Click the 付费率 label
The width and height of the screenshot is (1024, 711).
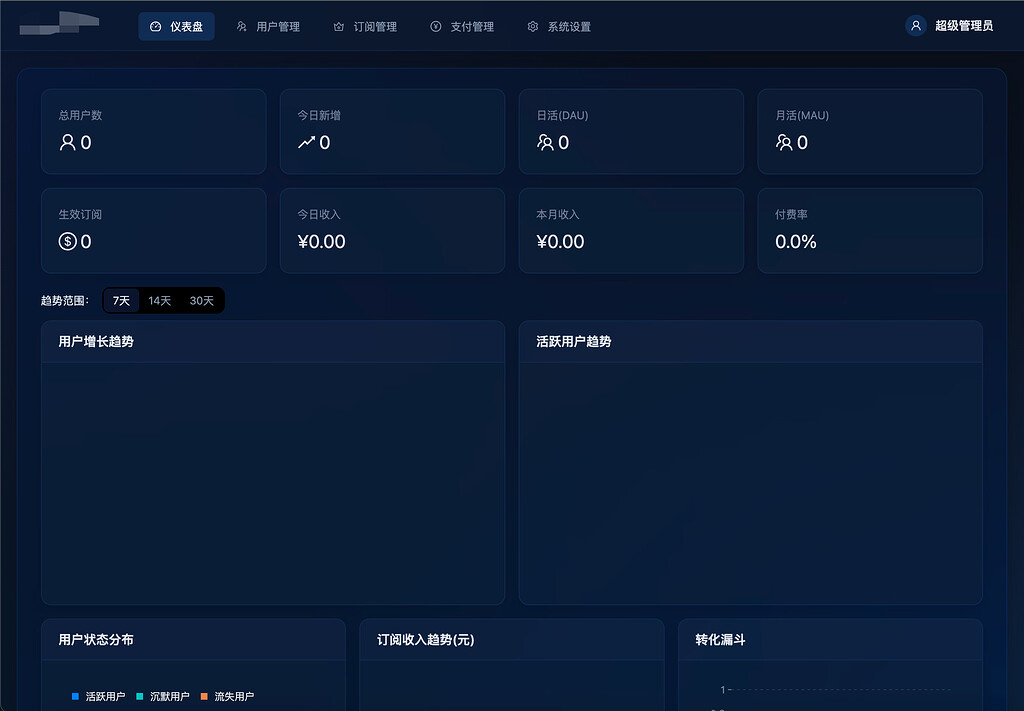[x=792, y=214]
